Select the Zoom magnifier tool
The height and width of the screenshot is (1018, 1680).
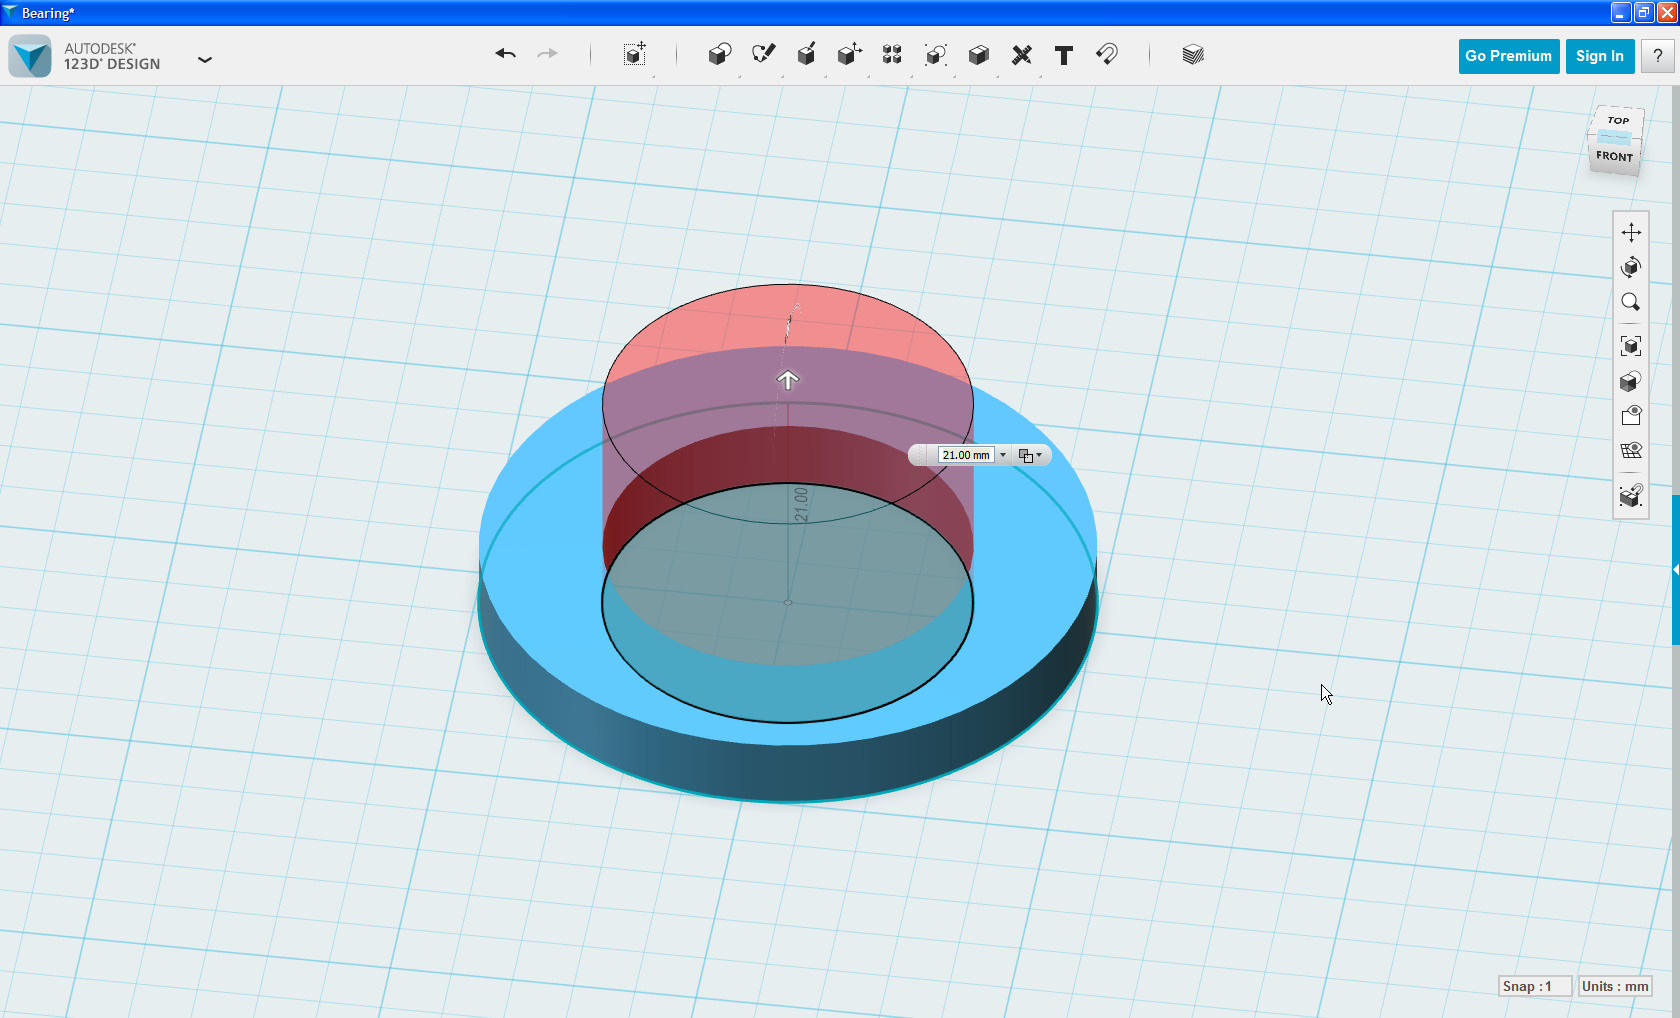tap(1631, 302)
